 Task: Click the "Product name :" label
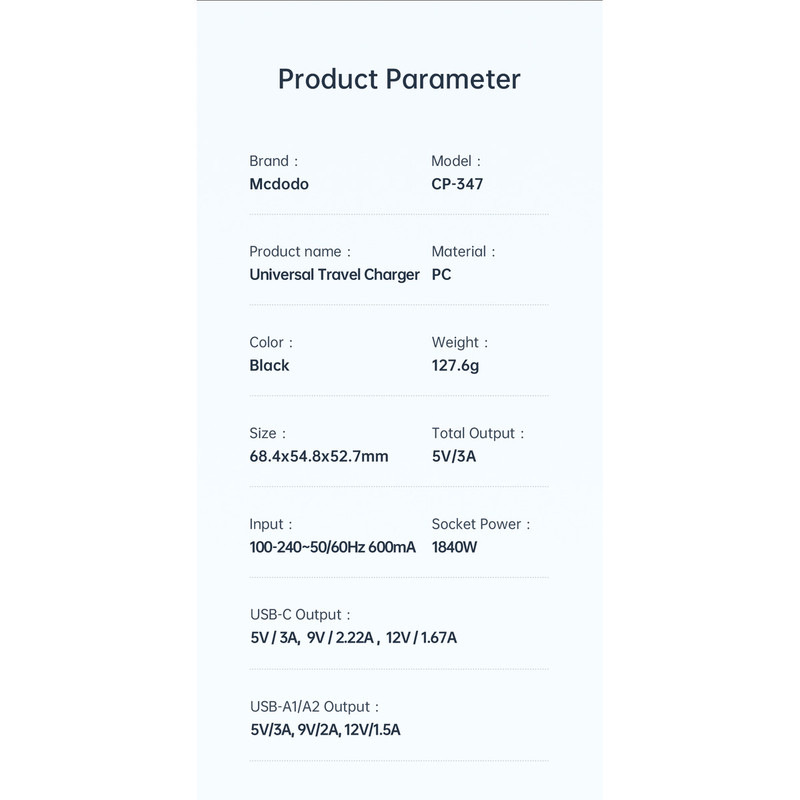(299, 252)
